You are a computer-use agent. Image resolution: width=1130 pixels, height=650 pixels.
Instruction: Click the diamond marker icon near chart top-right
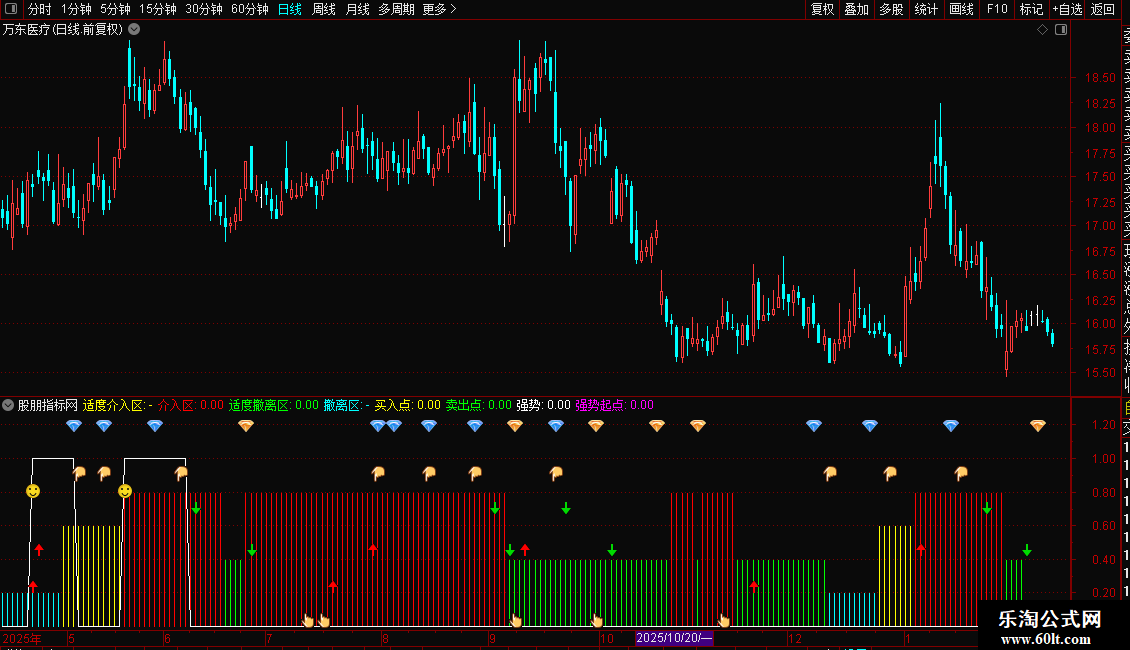click(1042, 30)
